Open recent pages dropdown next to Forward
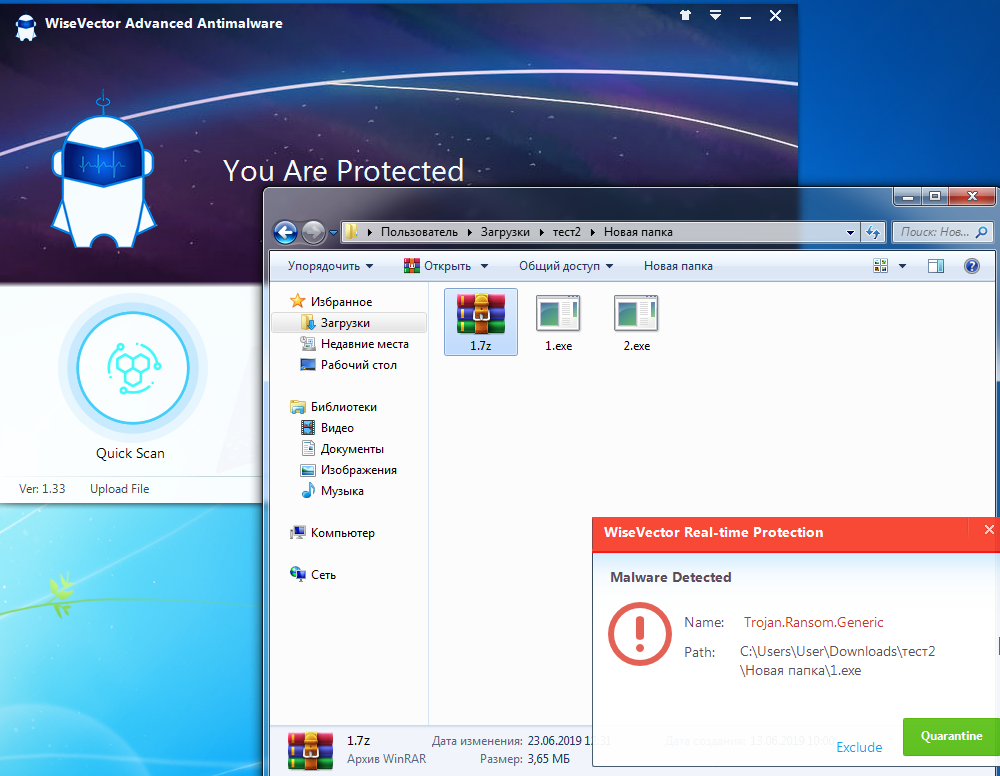The image size is (1000, 776). 333,233
